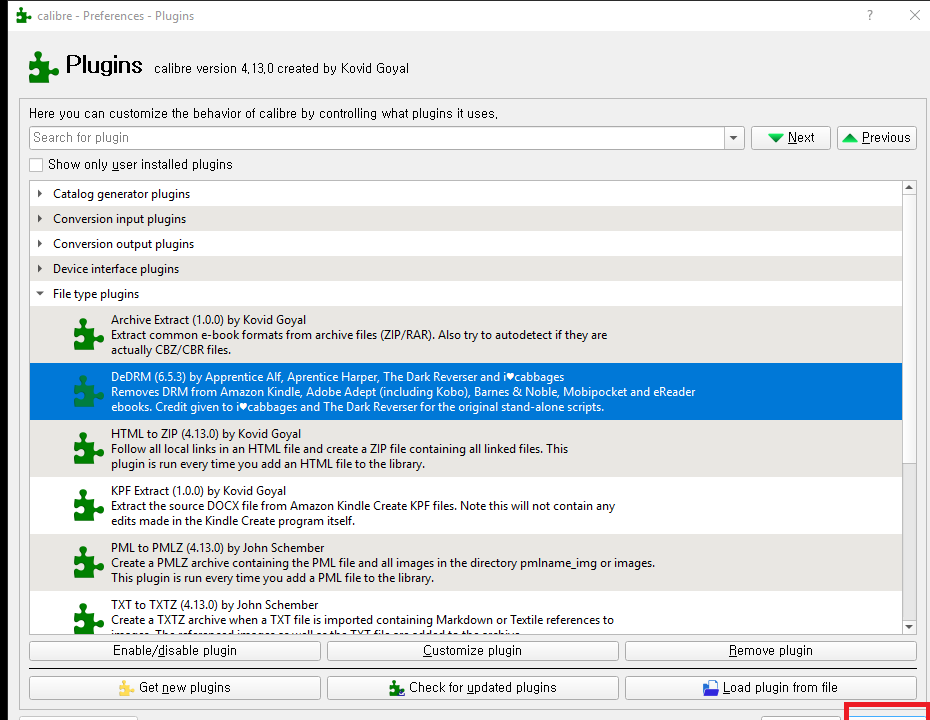Expand Catalog generator plugins
Screen dimensions: 930x720
tap(40, 193)
